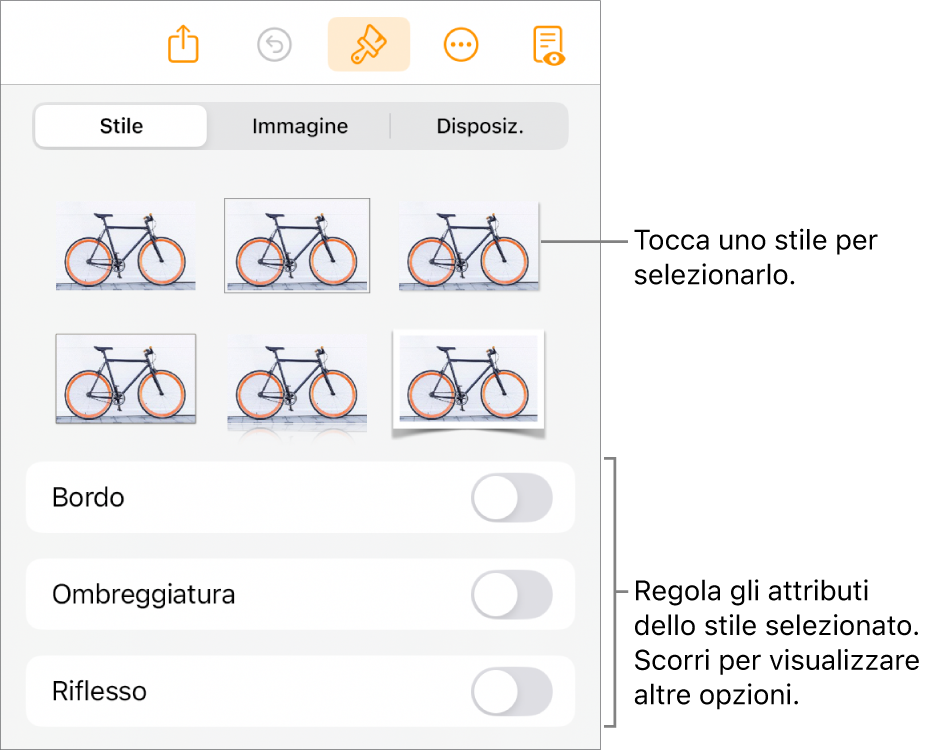The image size is (940, 750).
Task: Open the Immagine tab
Action: (300, 127)
